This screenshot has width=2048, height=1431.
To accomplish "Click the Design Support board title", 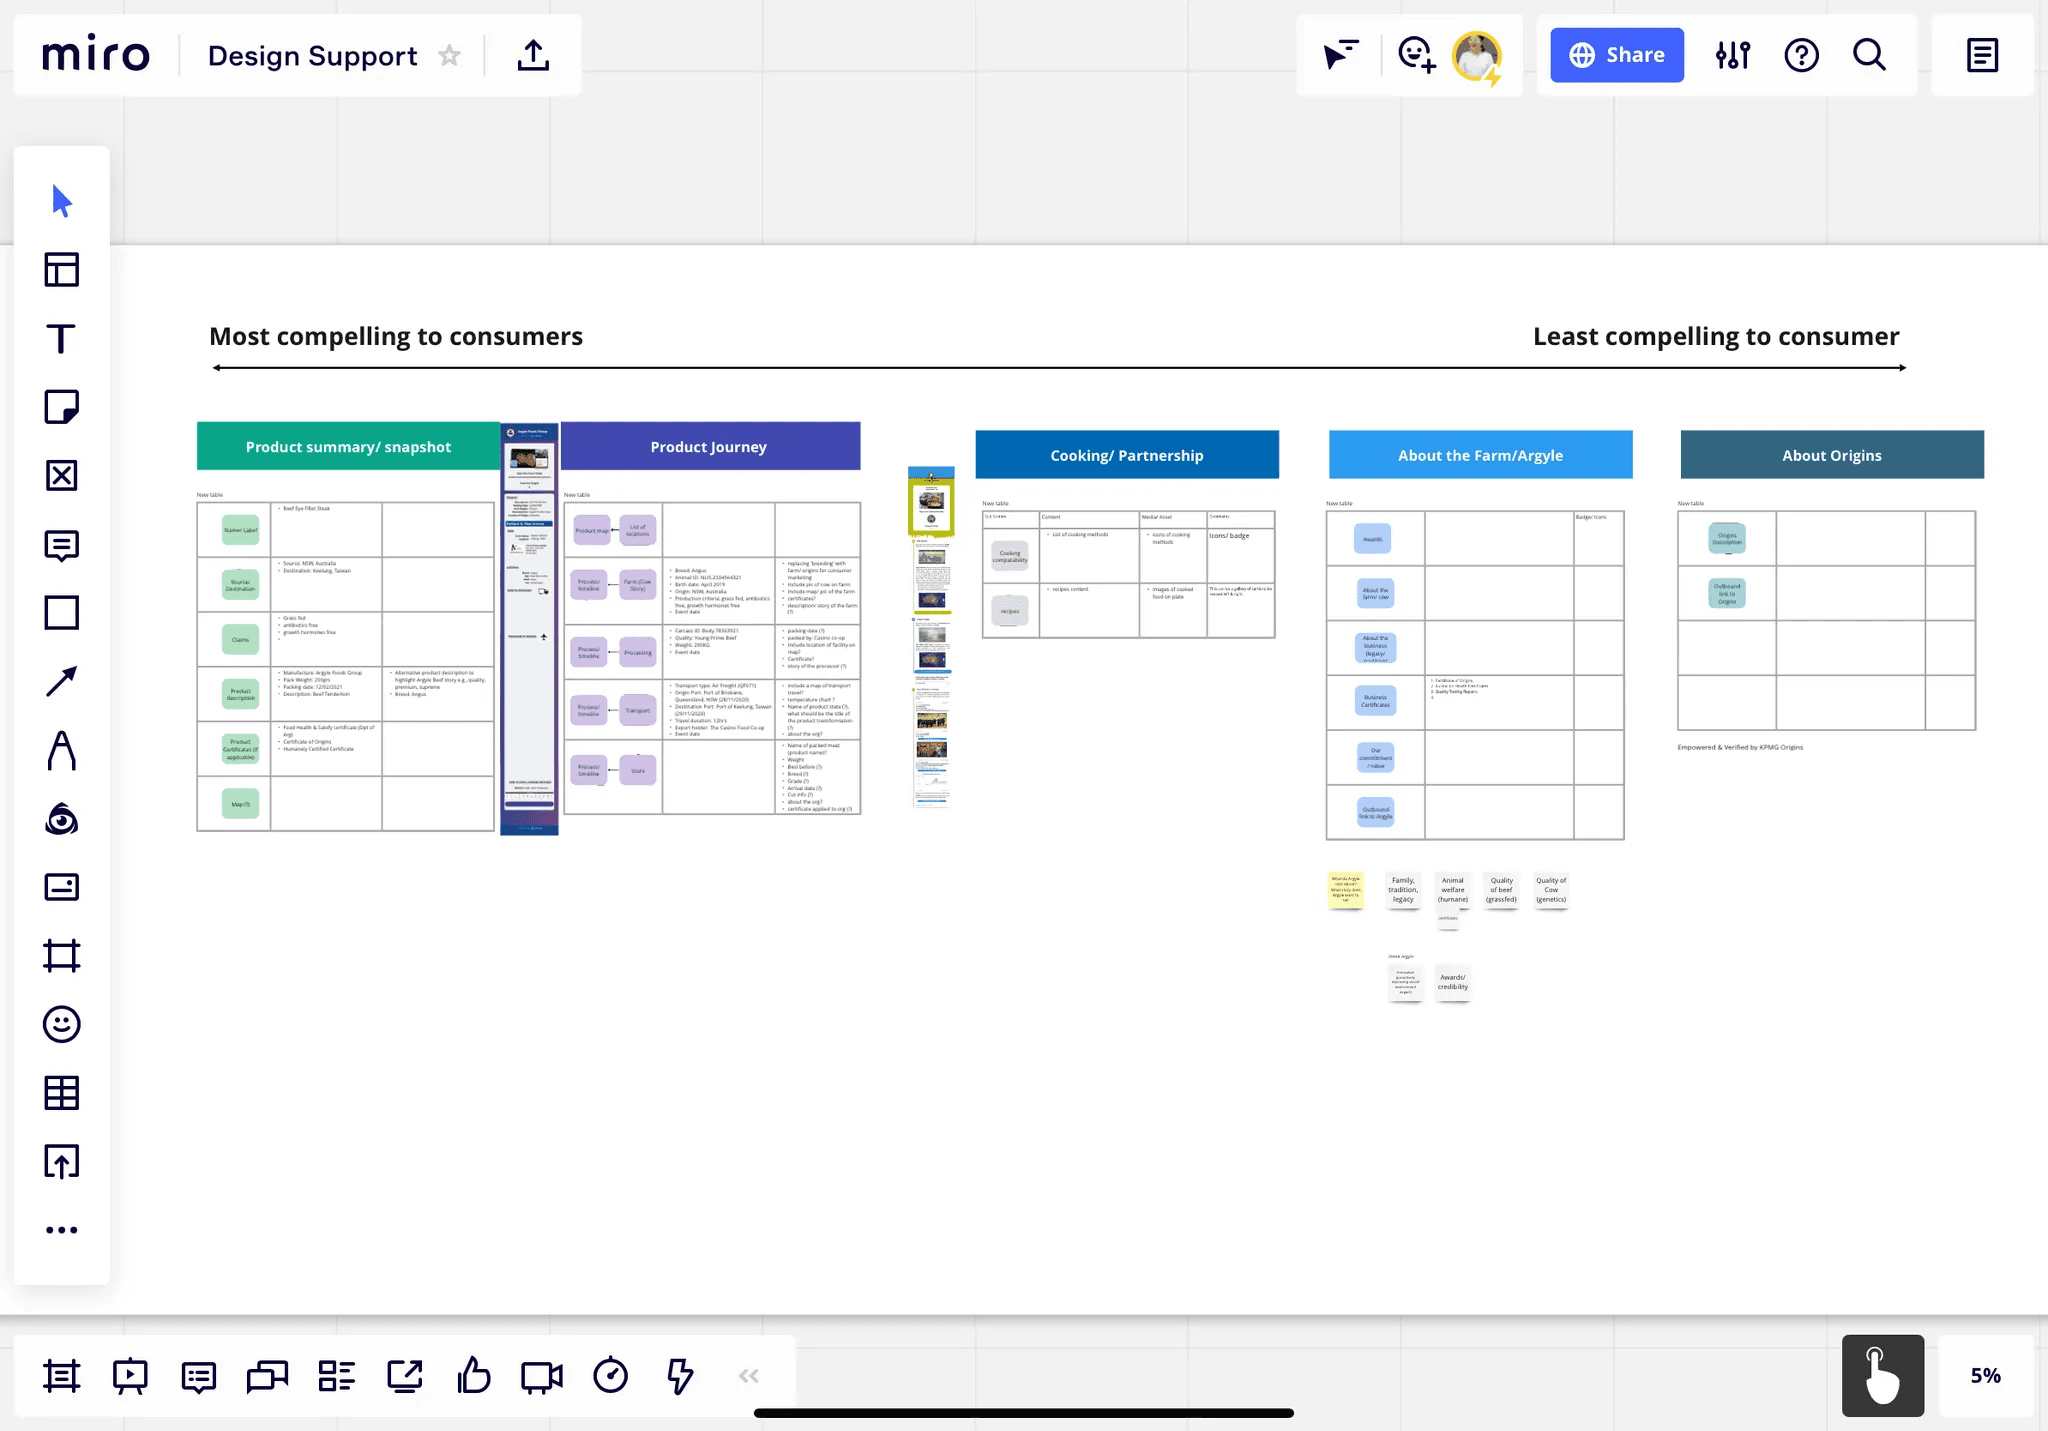I will [312, 56].
